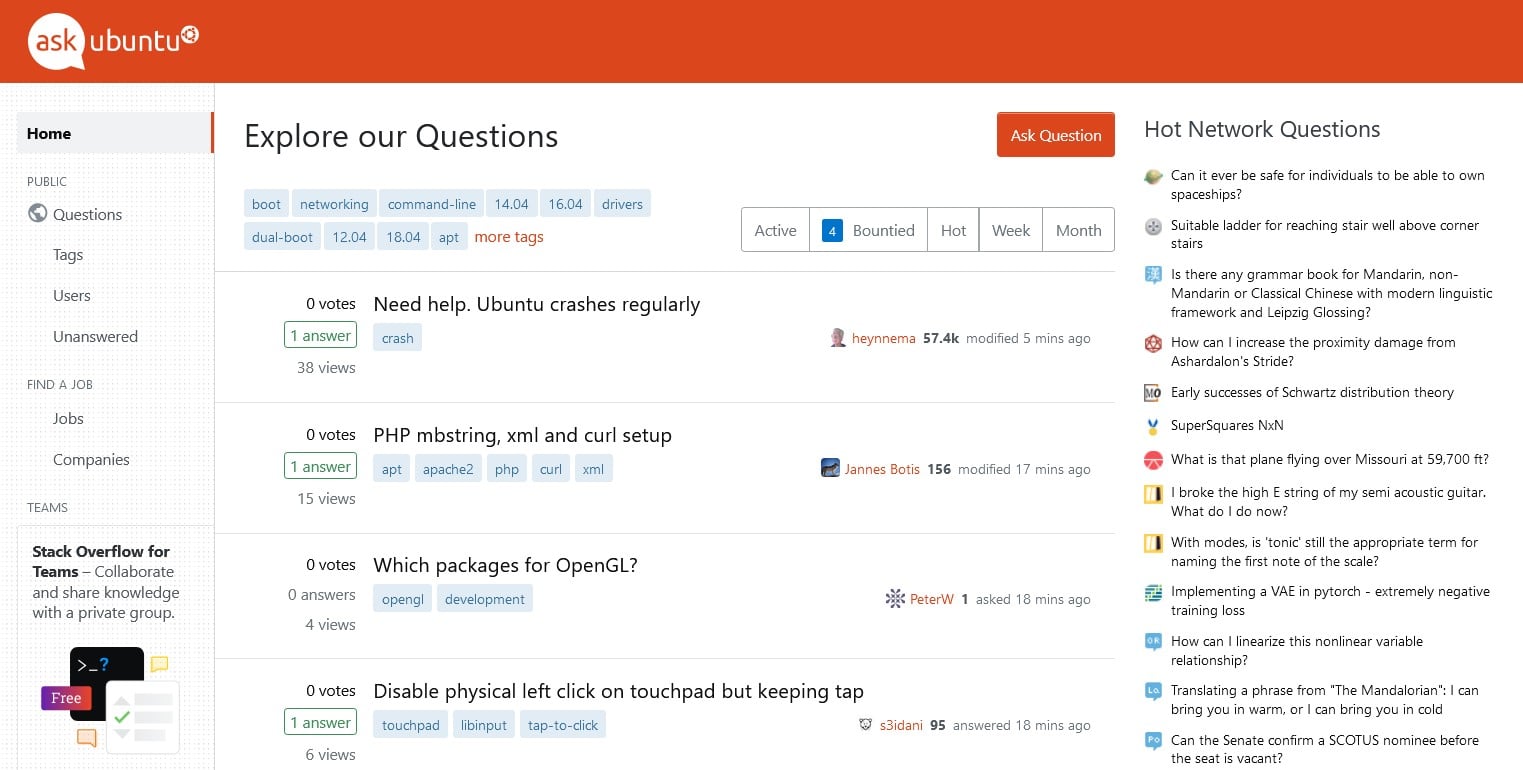This screenshot has height=770, width=1523.
Task: Click the globe icon beside Questions
Action: point(38,213)
